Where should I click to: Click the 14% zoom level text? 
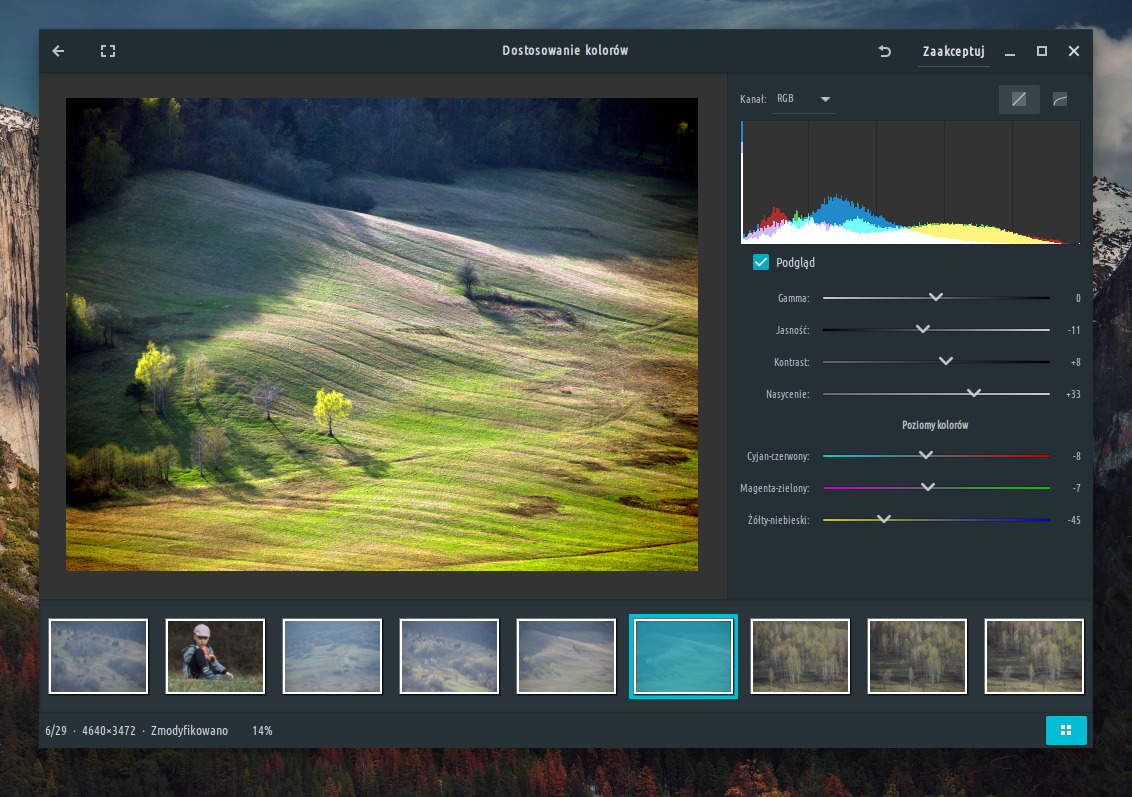[262, 731]
